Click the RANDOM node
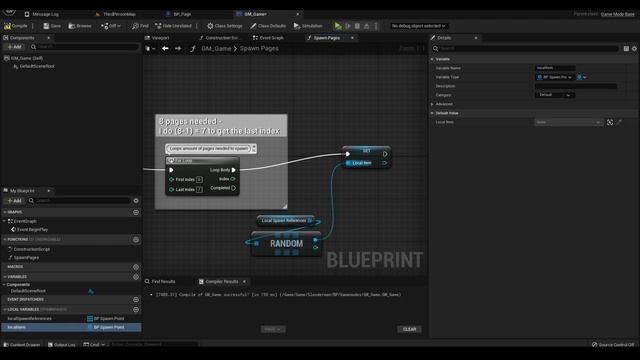 tap(286, 244)
